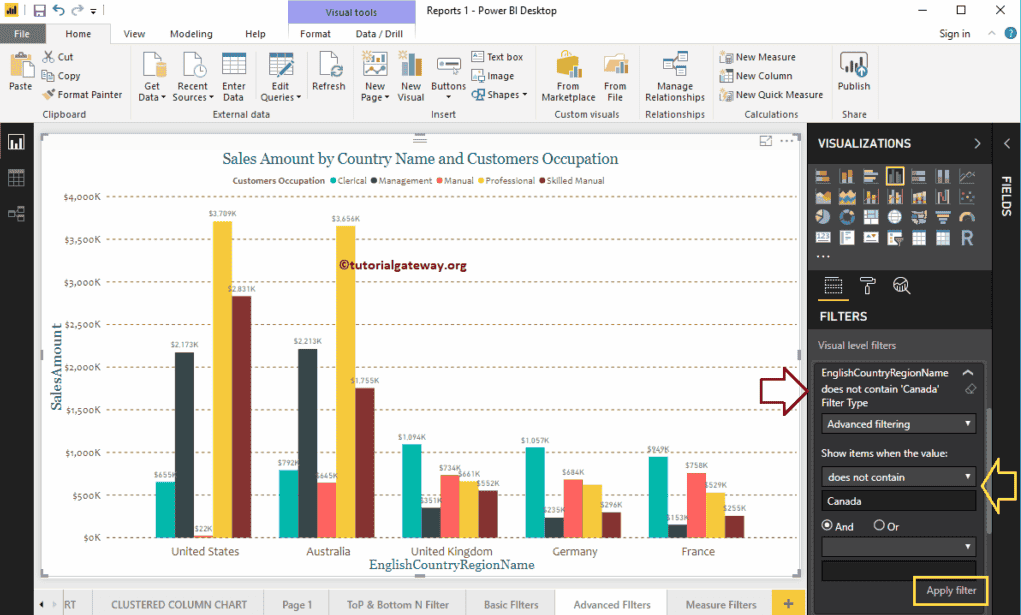Image resolution: width=1021 pixels, height=615 pixels.
Task: Click the Refresh icon in the ribbon
Action: (x=328, y=74)
